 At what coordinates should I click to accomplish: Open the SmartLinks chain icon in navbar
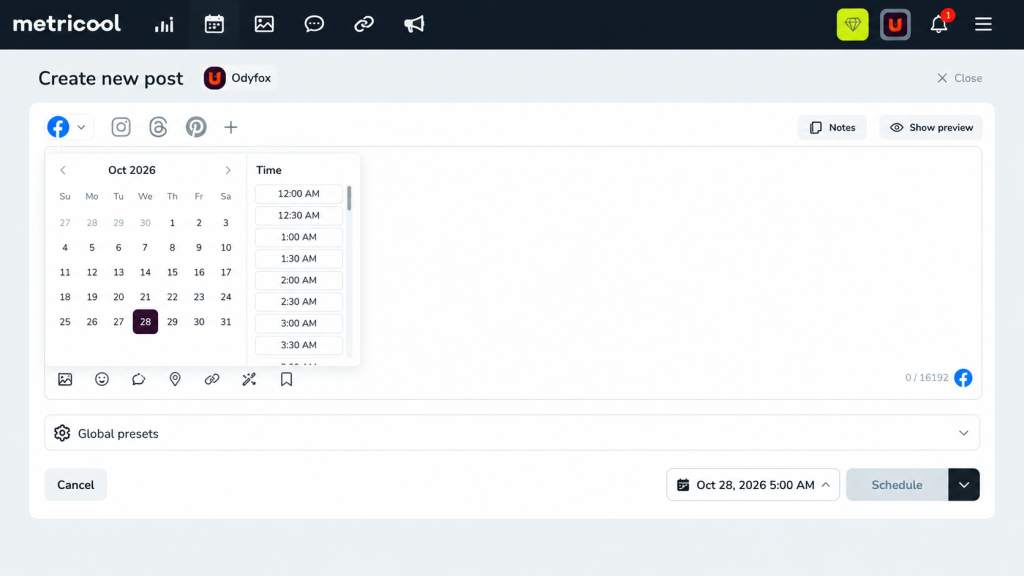[364, 25]
